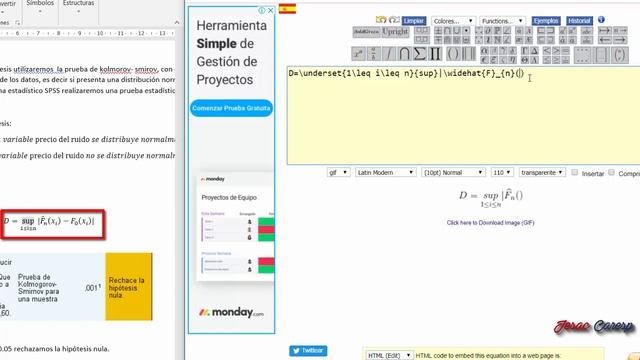
Task: Insert parentheses bracket template
Action: click(x=453, y=54)
